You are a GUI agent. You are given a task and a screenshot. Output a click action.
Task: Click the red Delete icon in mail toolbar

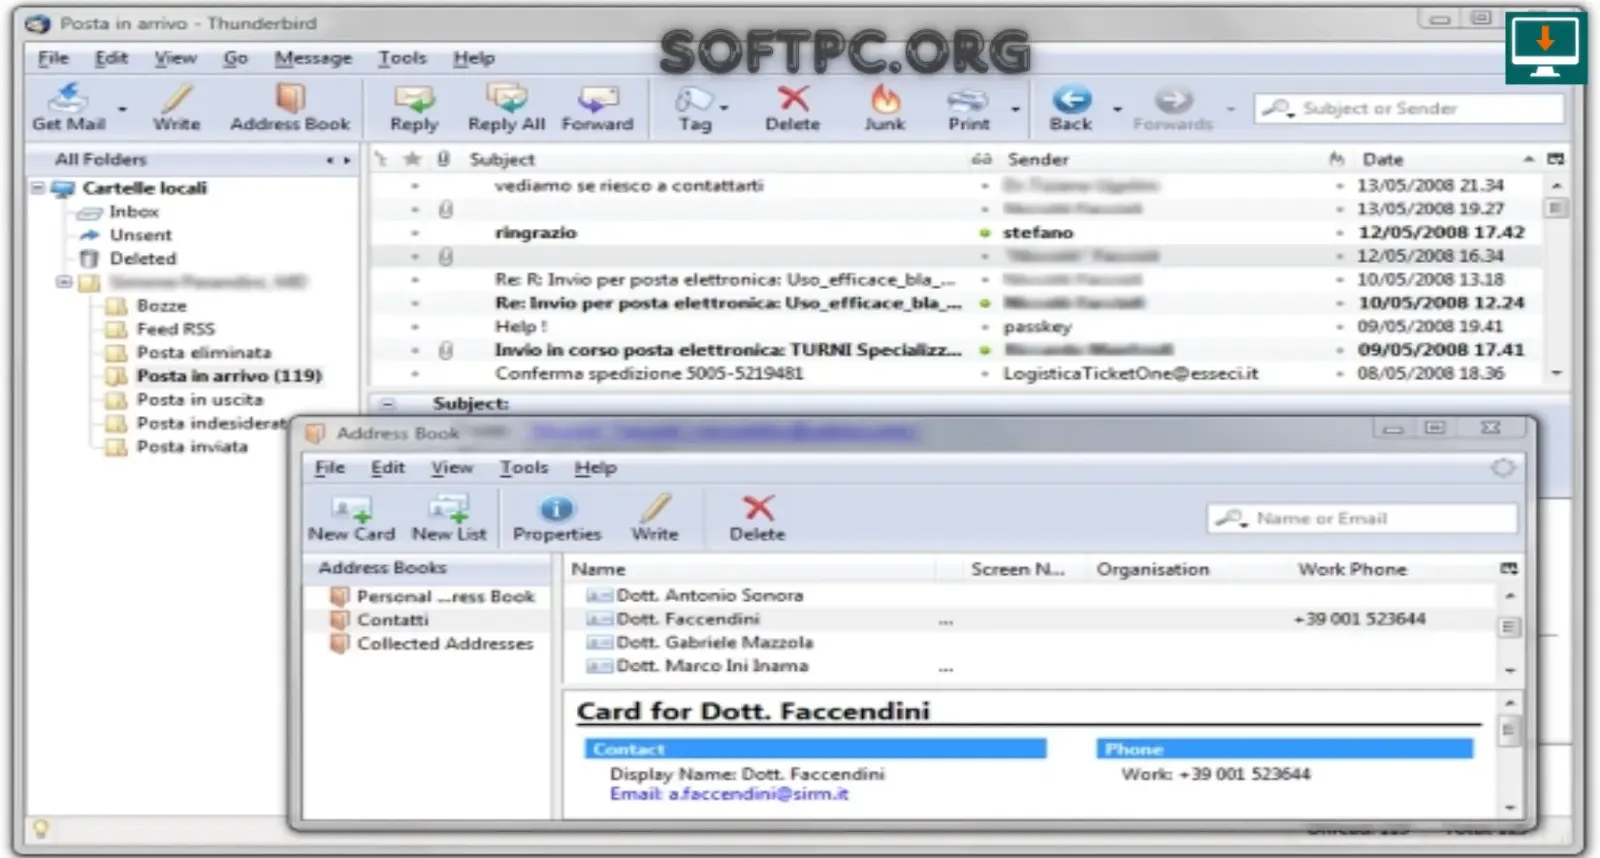[793, 98]
